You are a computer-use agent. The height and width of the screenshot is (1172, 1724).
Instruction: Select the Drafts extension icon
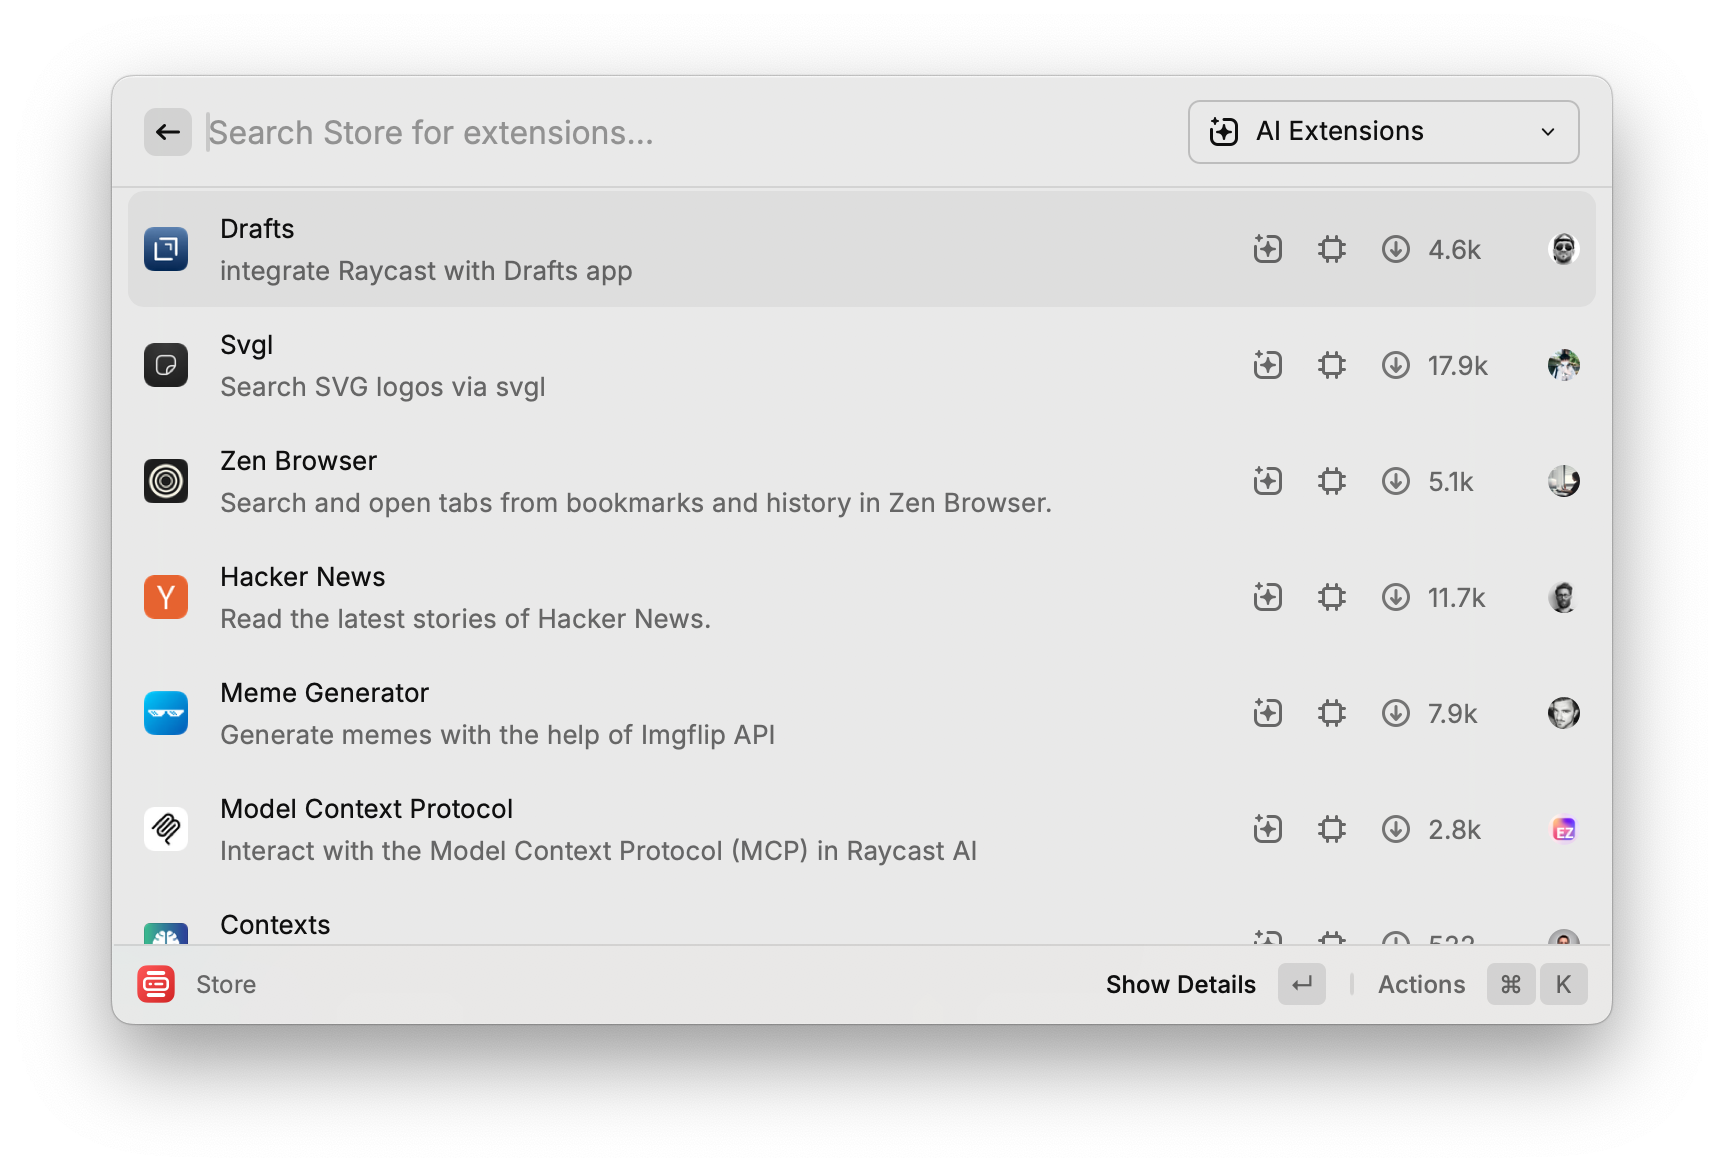click(166, 249)
